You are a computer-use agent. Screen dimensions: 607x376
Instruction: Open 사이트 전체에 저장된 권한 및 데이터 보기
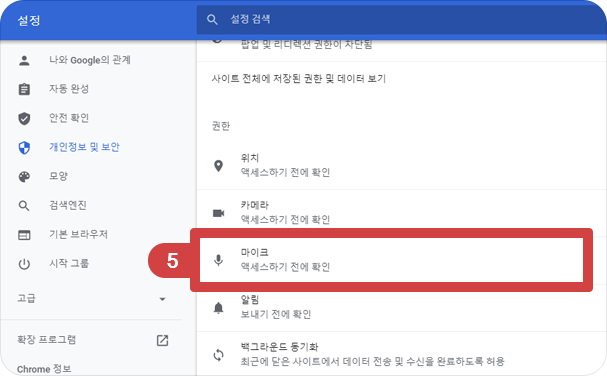298,79
